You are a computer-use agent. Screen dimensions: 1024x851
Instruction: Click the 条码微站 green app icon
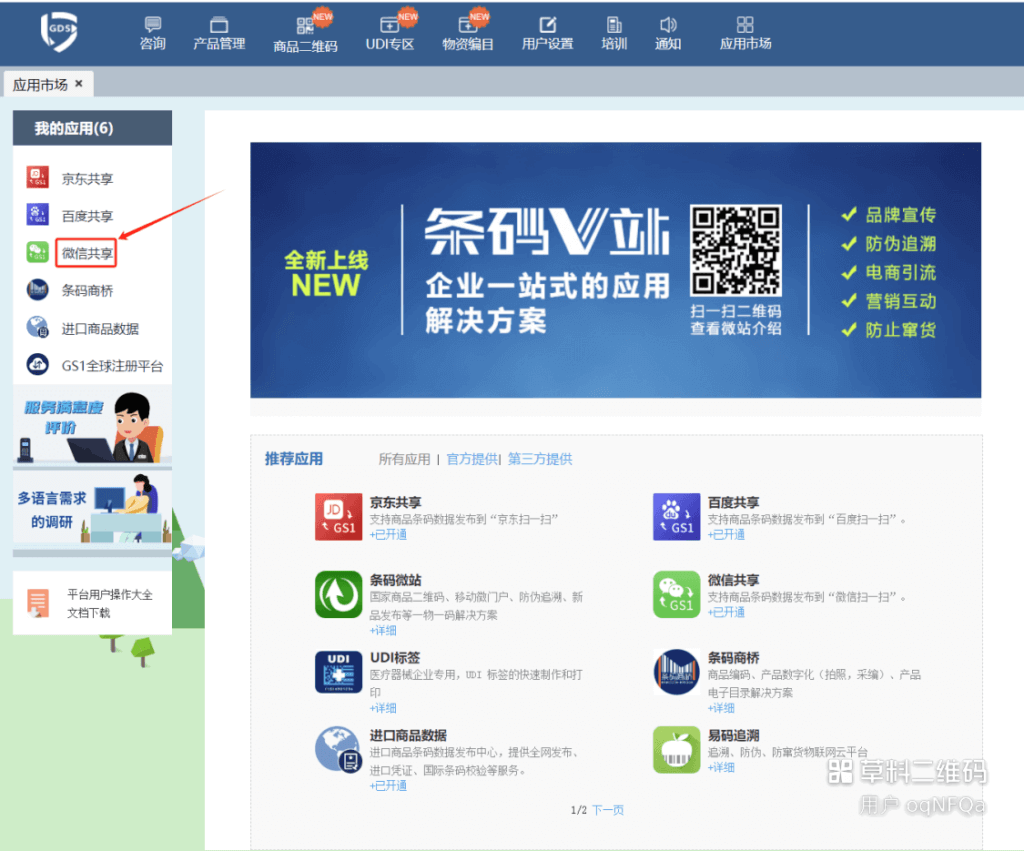point(338,594)
